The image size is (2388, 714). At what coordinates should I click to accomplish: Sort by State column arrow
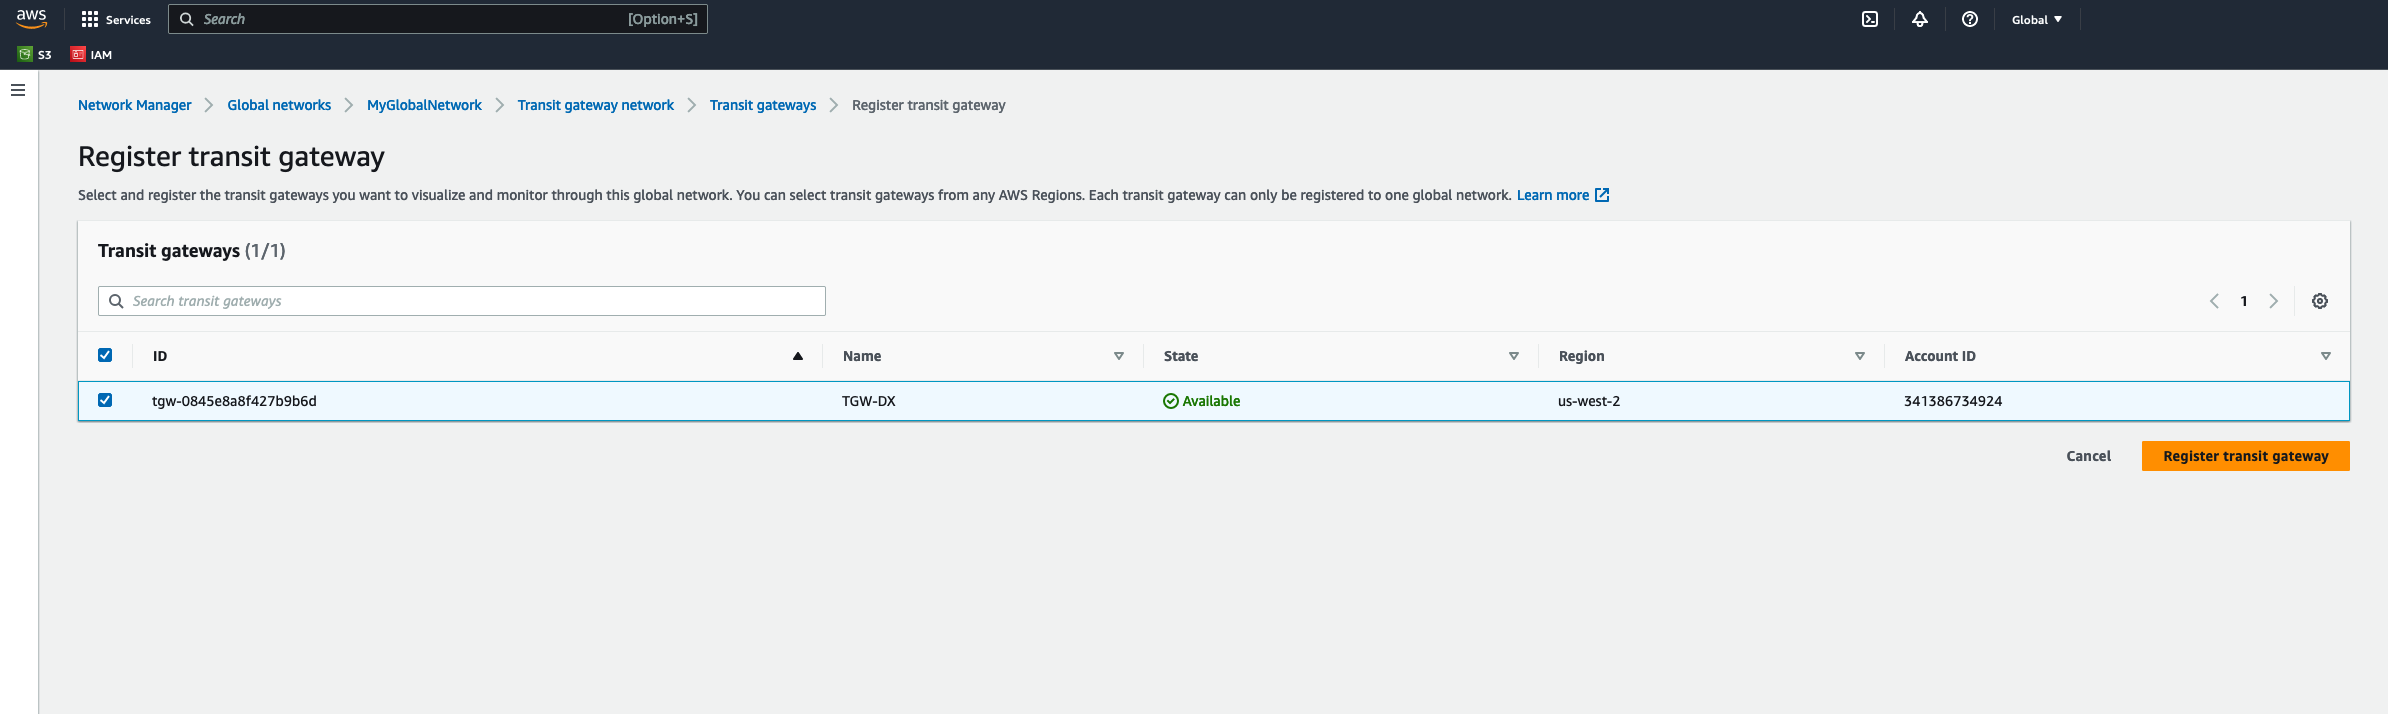(1514, 356)
